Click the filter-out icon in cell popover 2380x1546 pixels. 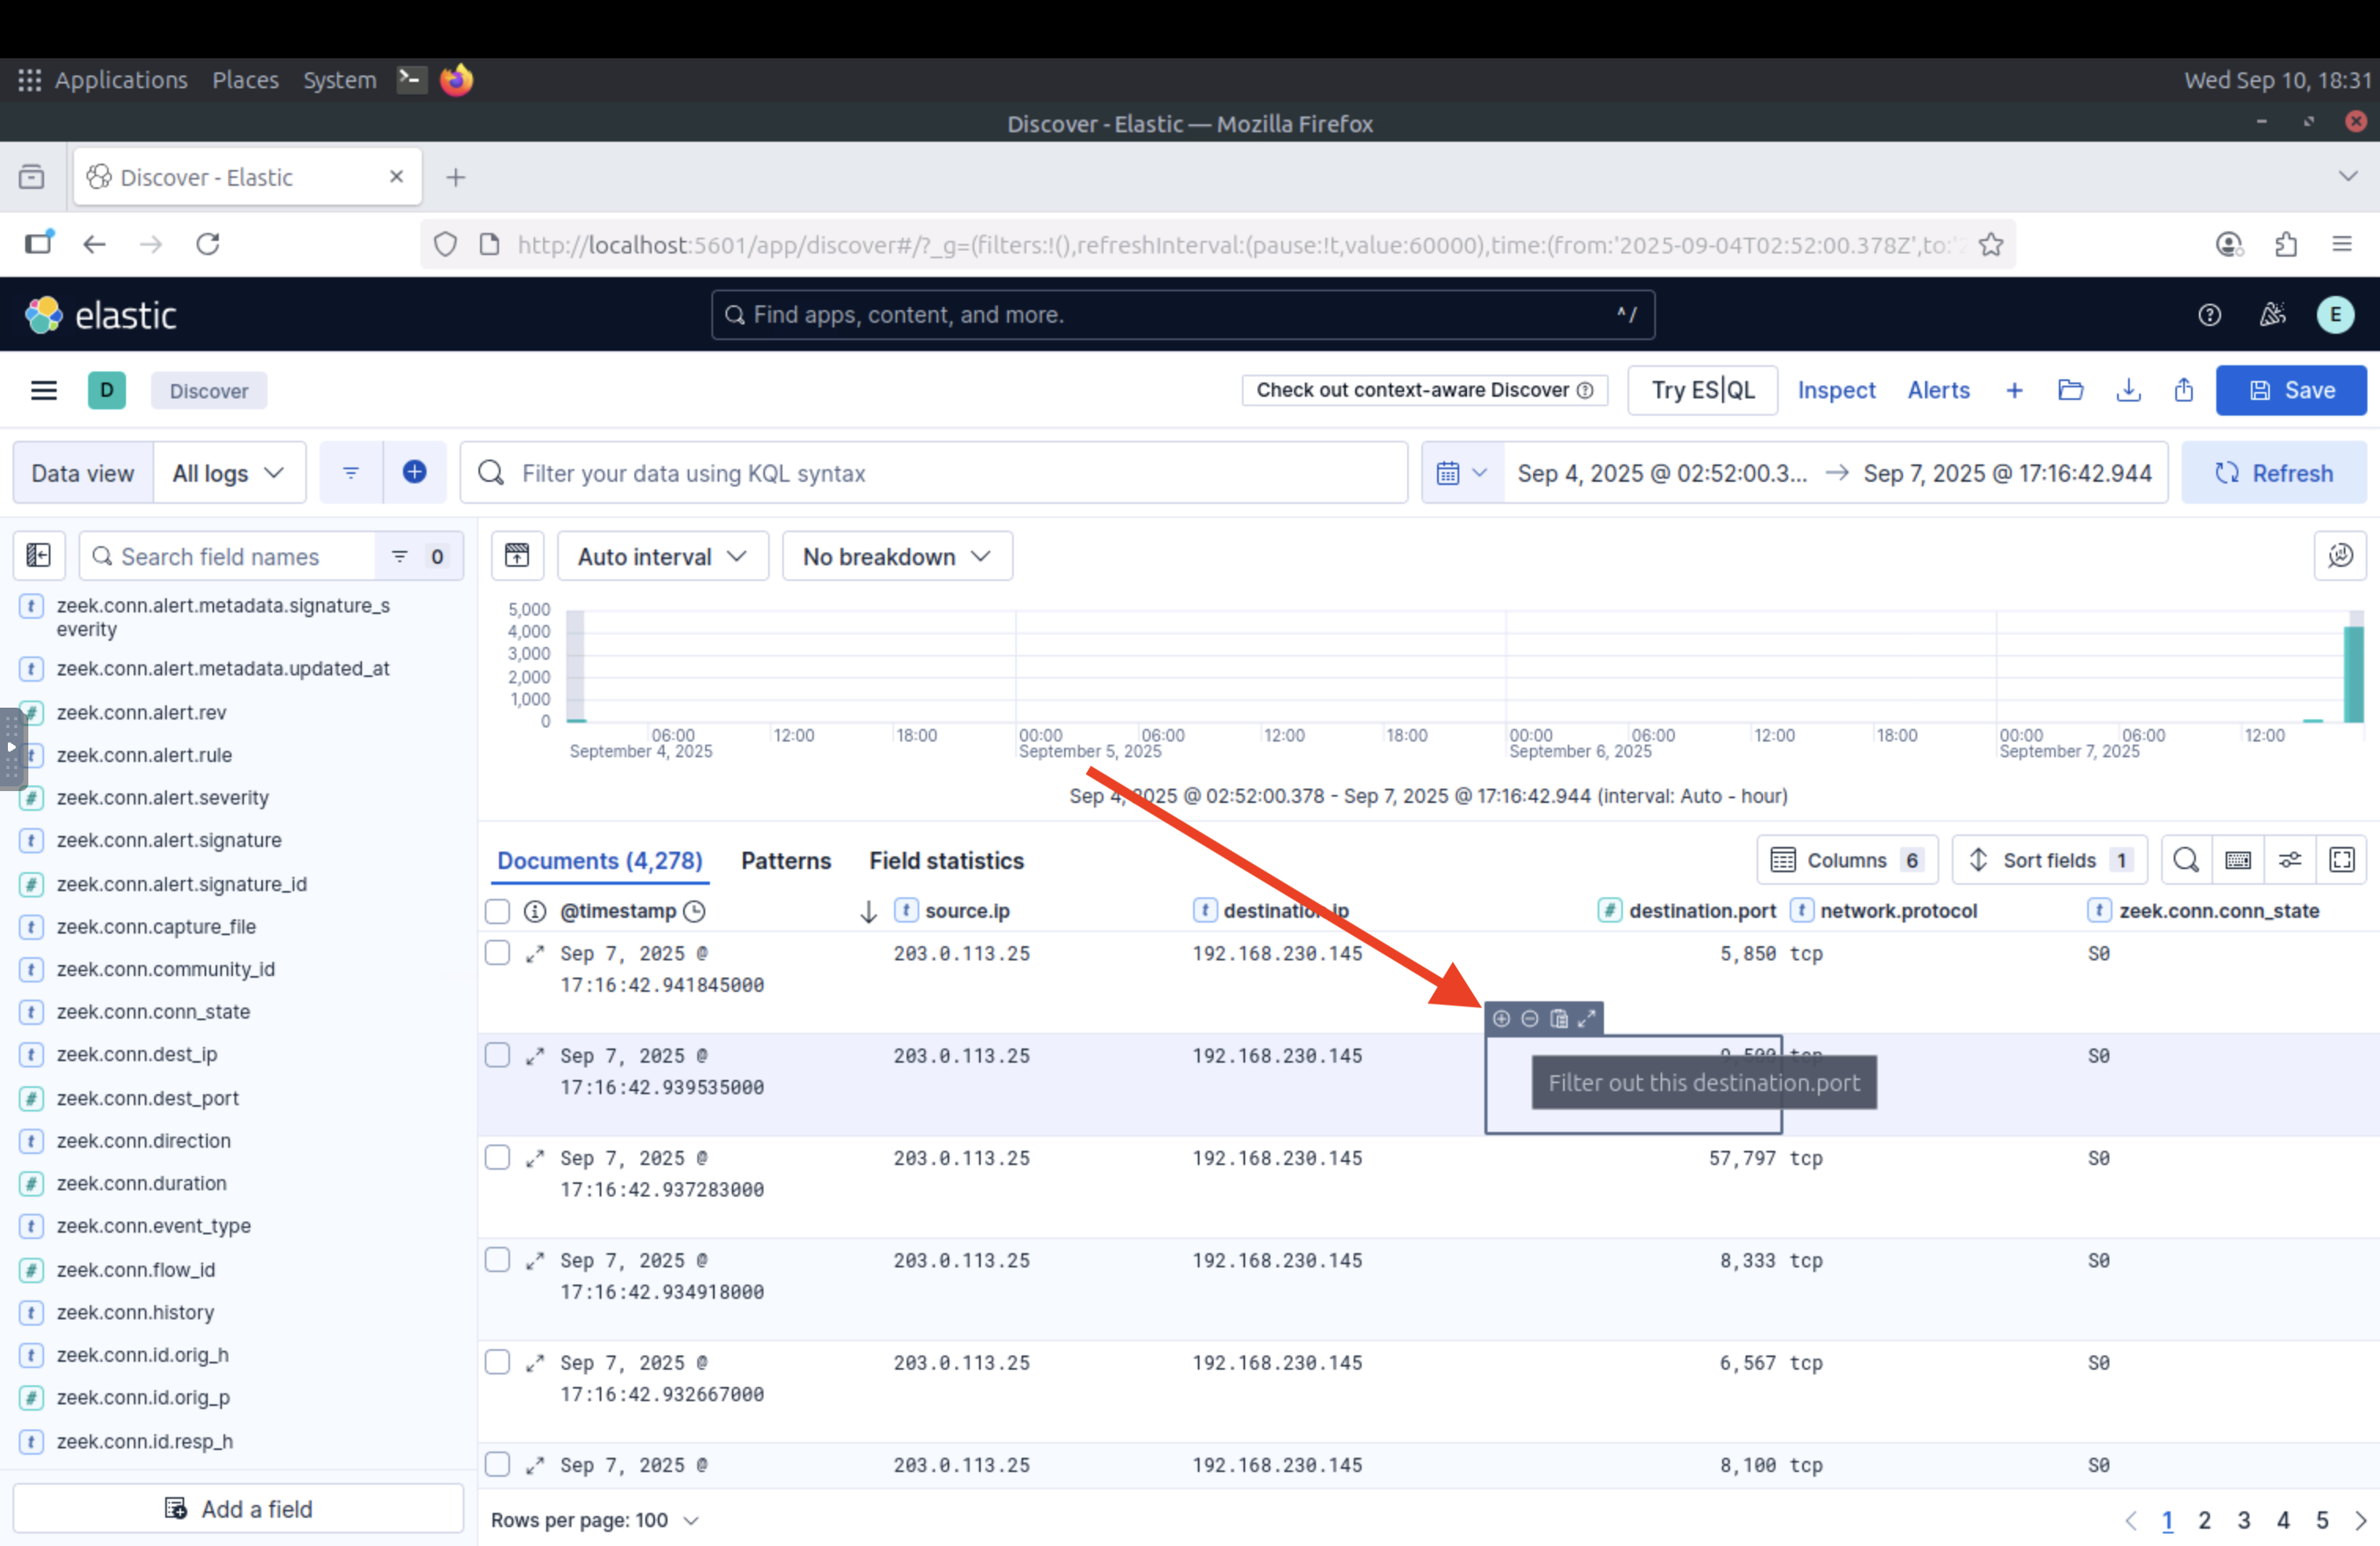point(1529,1018)
